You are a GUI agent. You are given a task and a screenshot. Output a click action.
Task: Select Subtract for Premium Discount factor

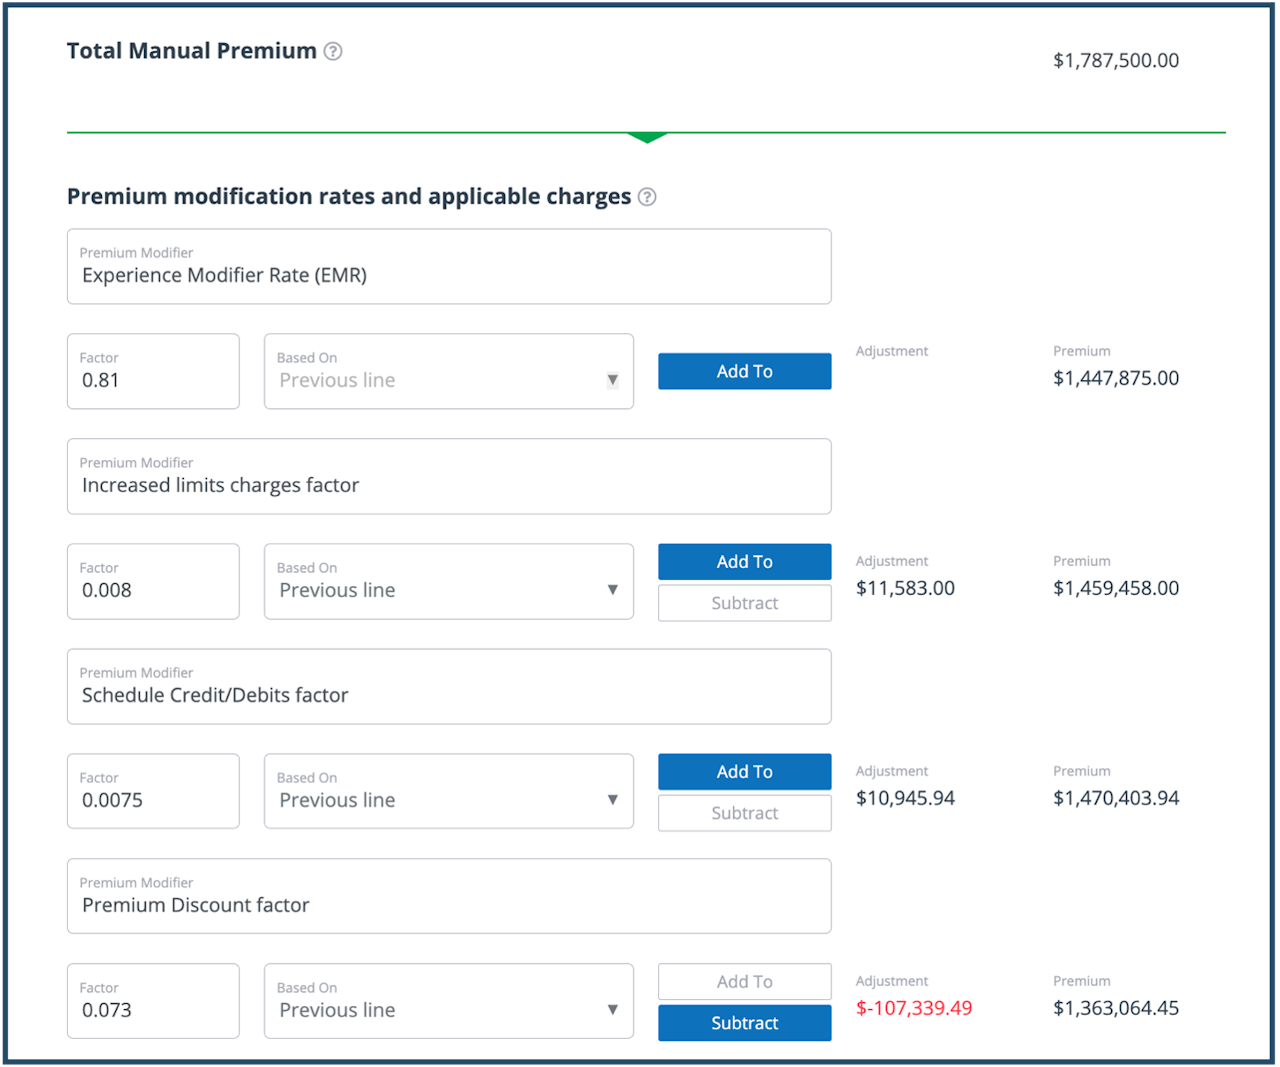(x=744, y=1023)
